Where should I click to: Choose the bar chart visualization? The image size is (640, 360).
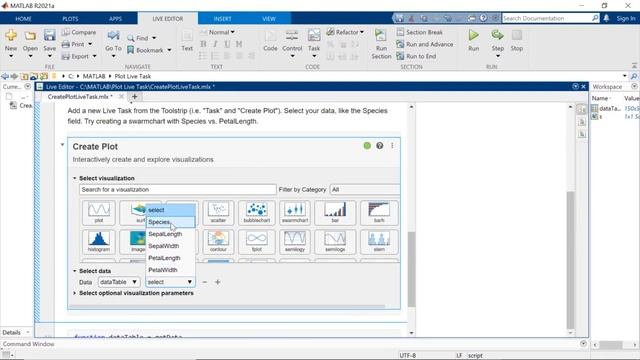(x=335, y=213)
